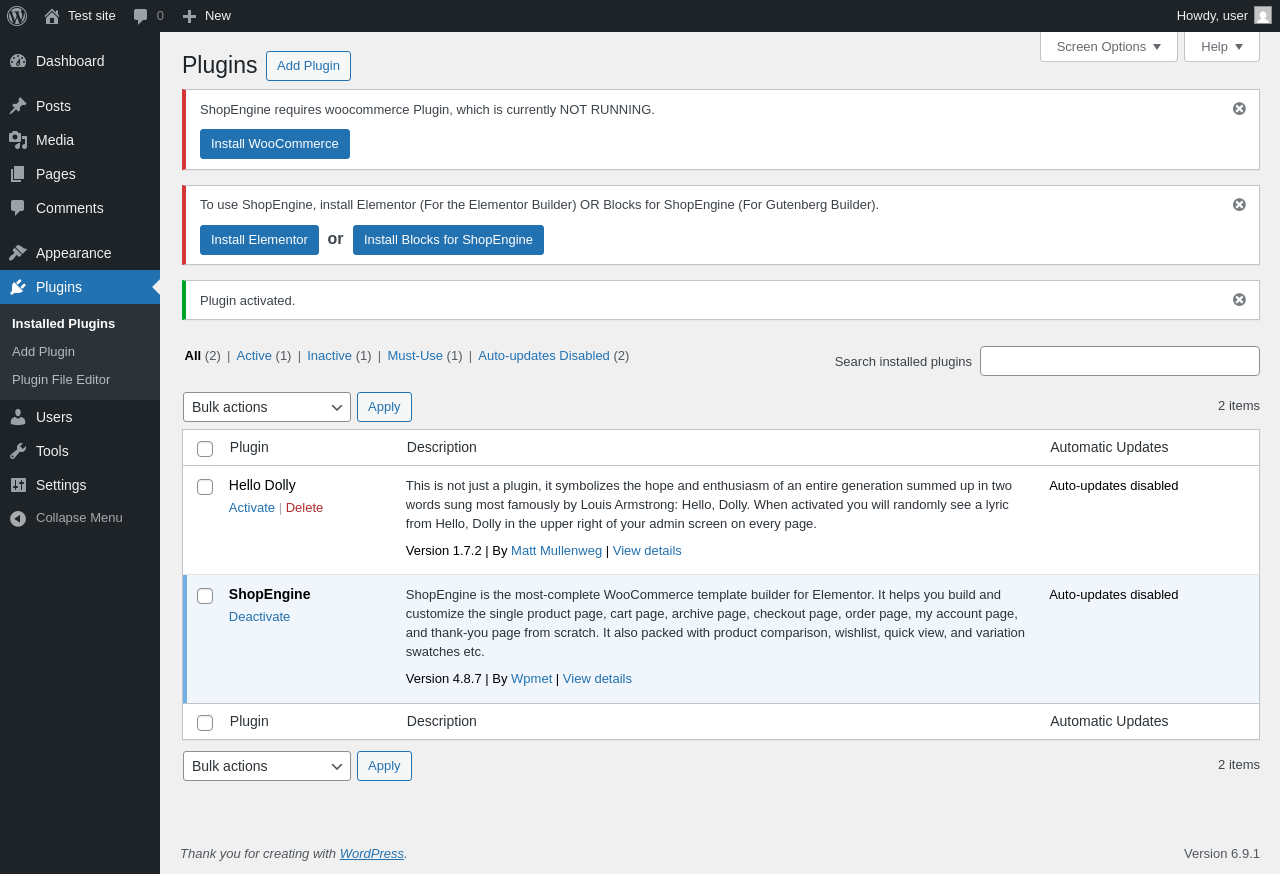This screenshot has width=1280, height=874.
Task: Open Media via its sidebar icon
Action: 18,140
